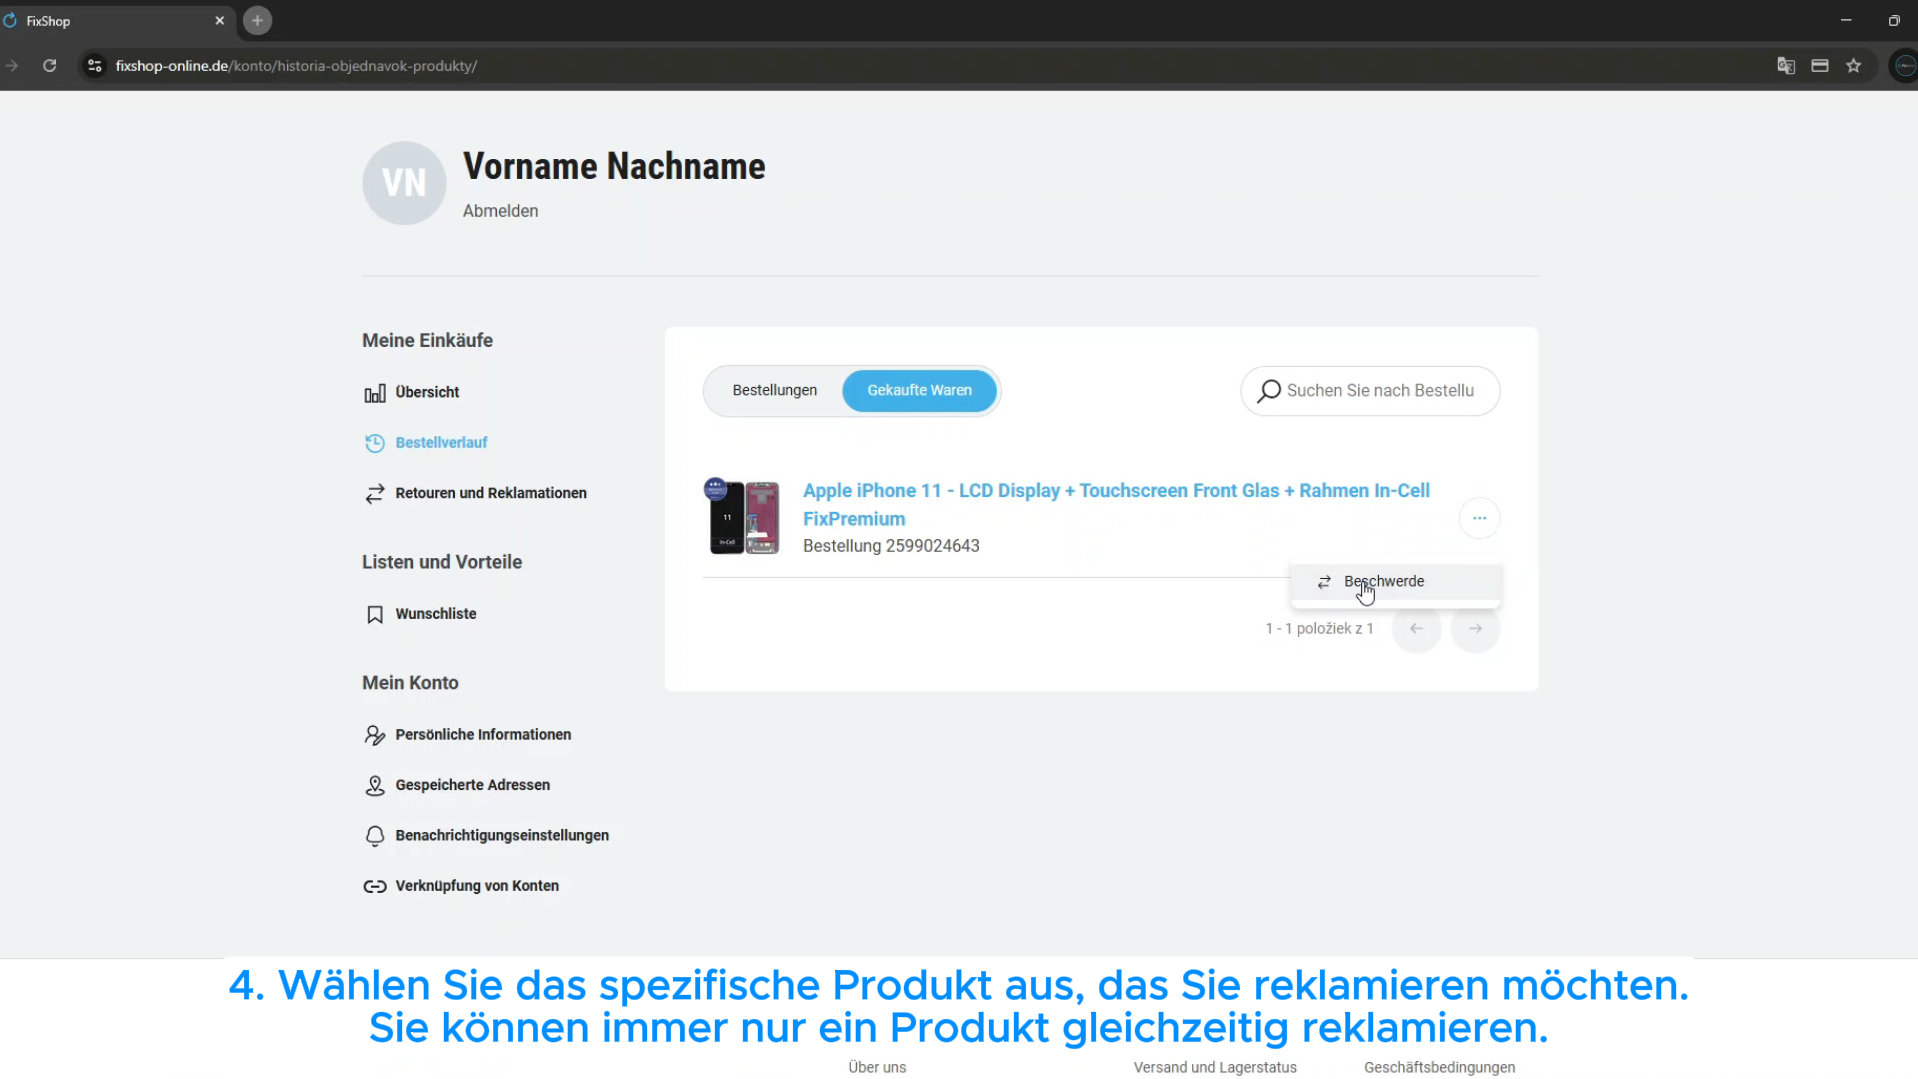Go to next page with right arrow
The height and width of the screenshot is (1079, 1918).
point(1474,629)
